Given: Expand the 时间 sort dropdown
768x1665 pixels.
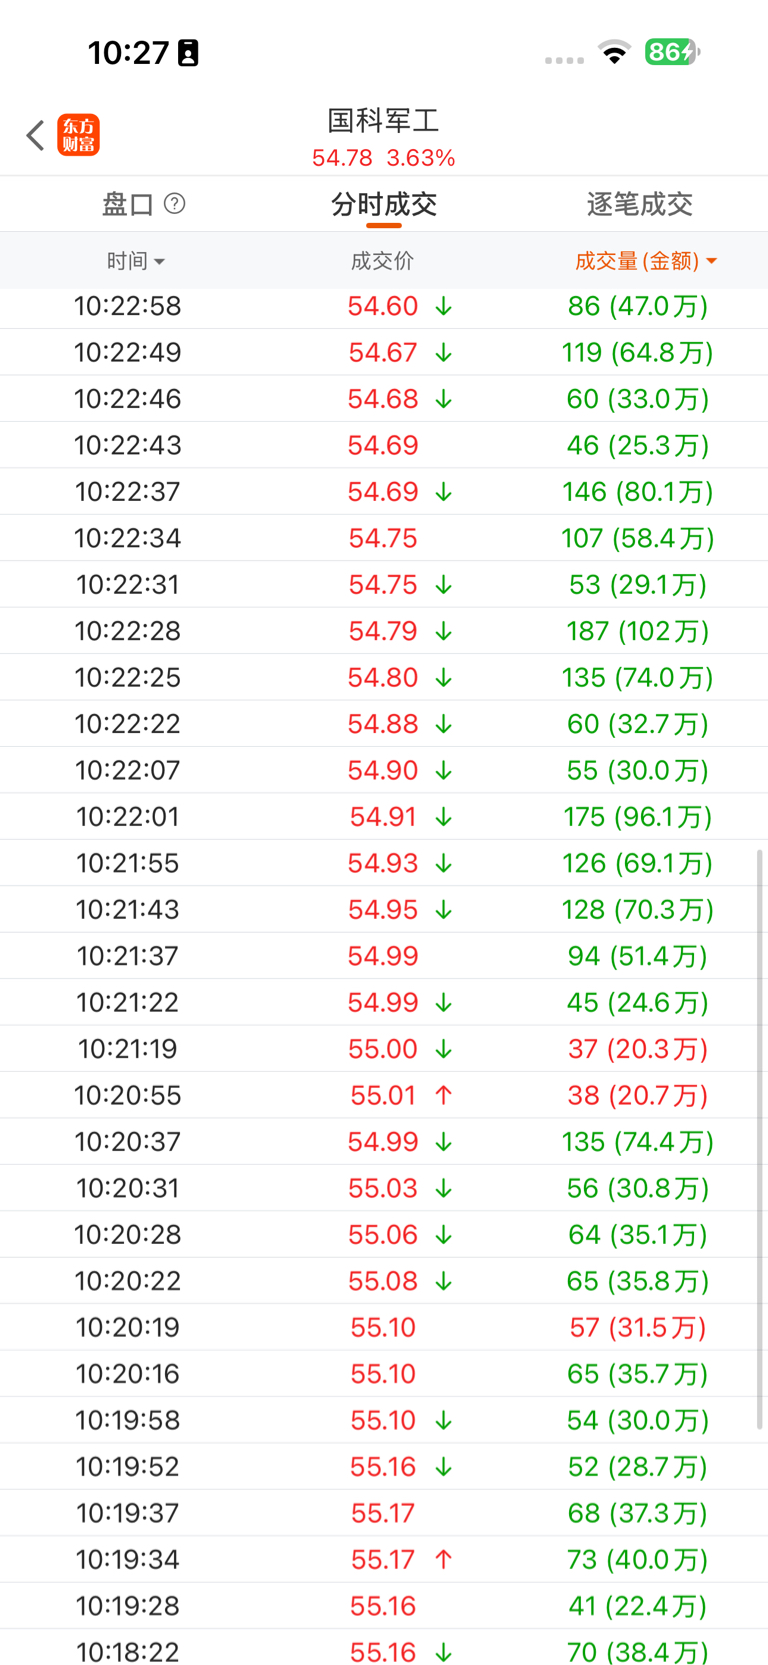Looking at the screenshot, I should point(136,261).
